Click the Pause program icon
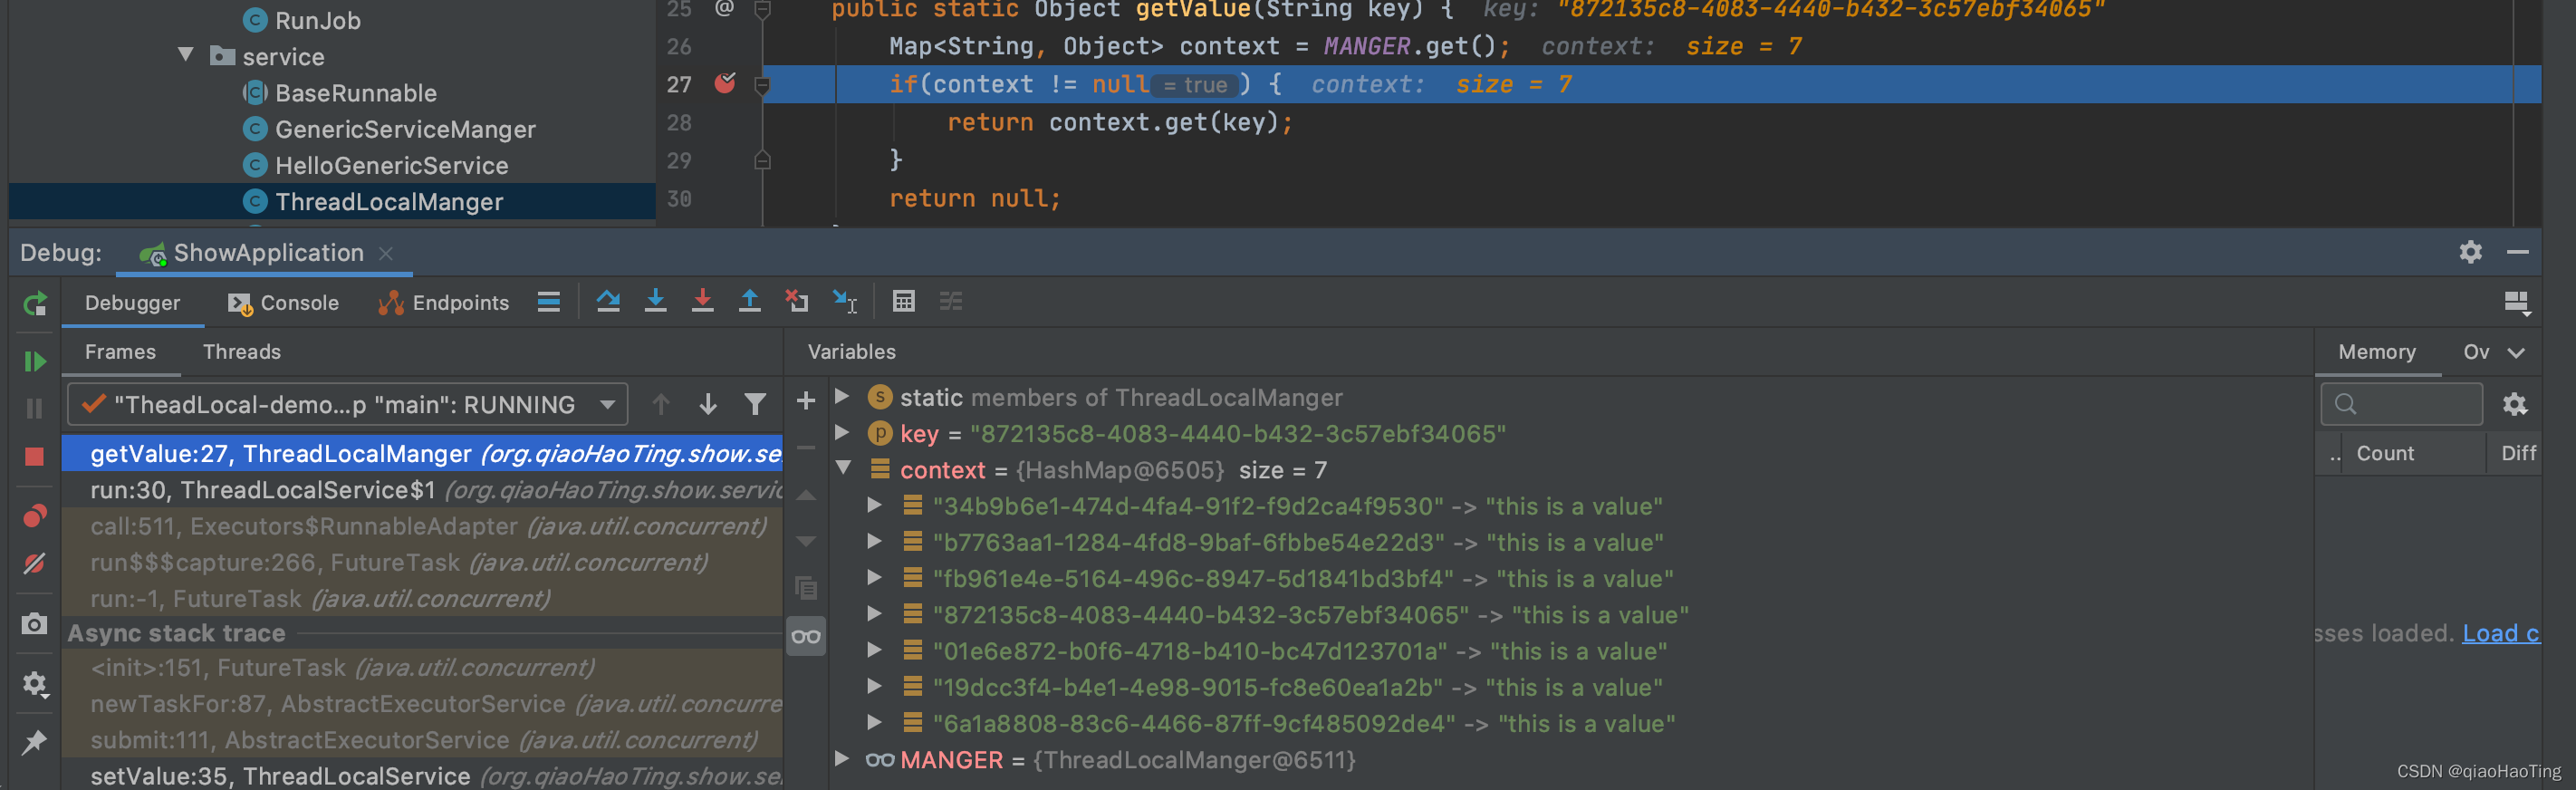 click(x=35, y=408)
